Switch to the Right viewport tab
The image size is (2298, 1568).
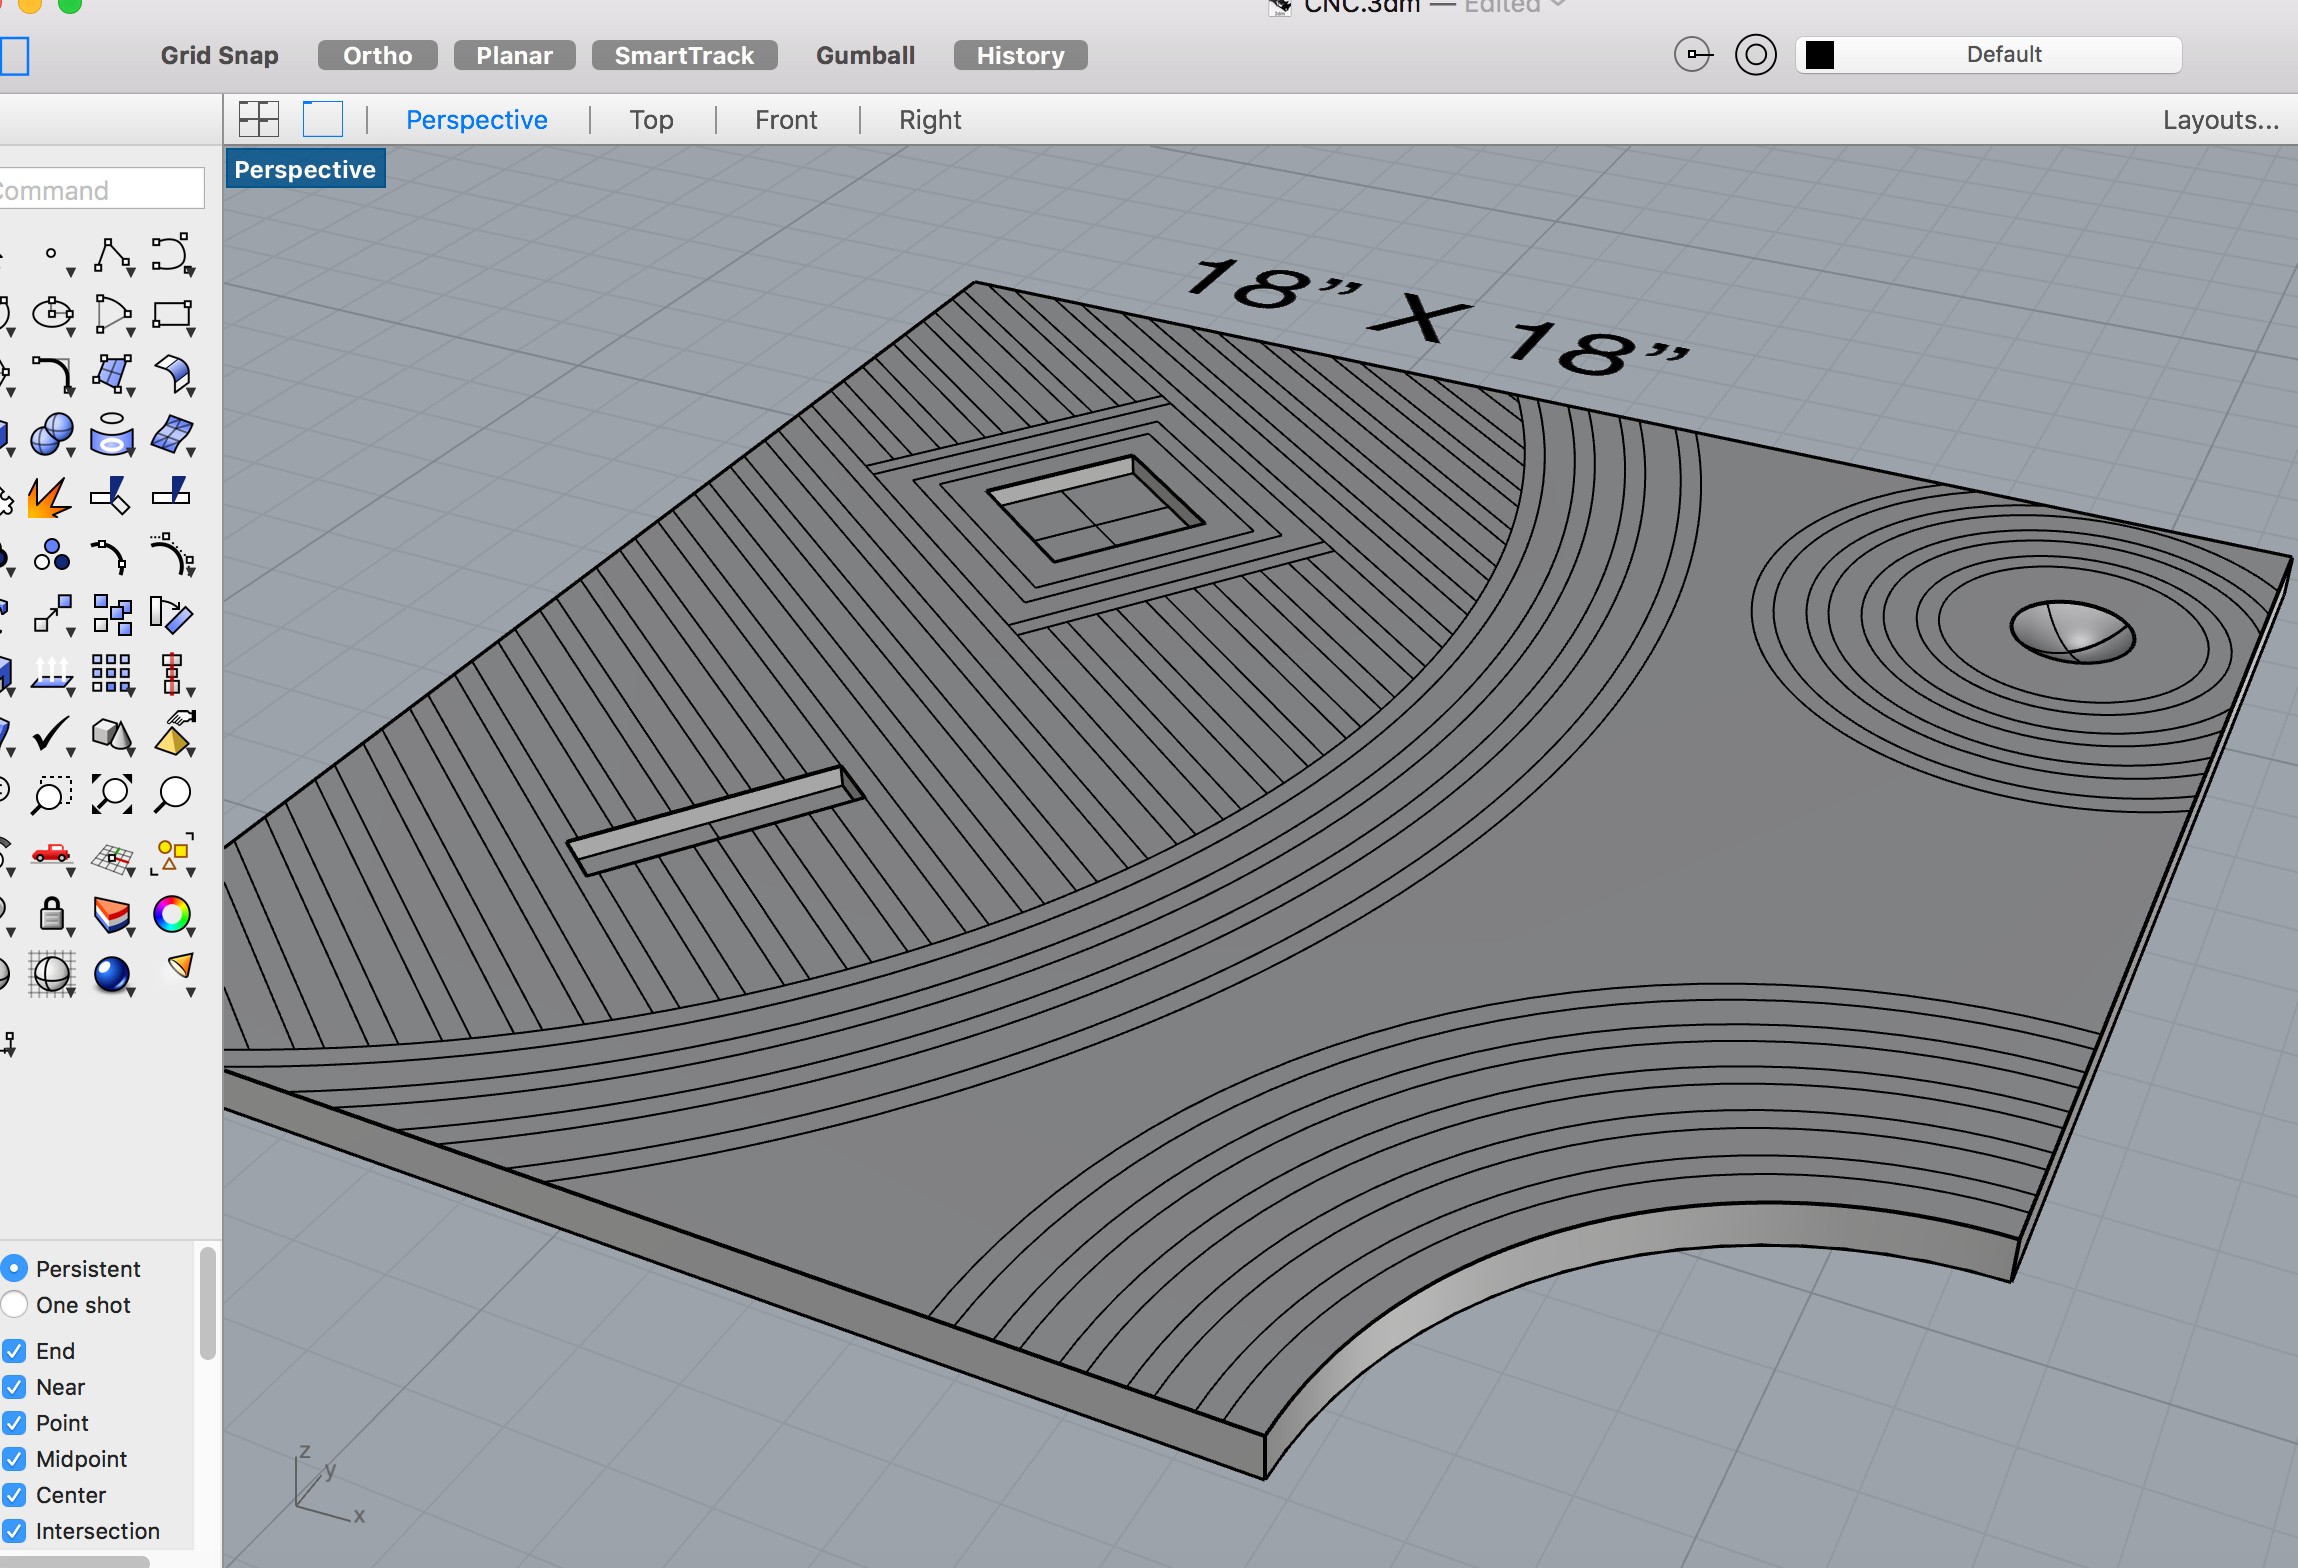tap(929, 120)
